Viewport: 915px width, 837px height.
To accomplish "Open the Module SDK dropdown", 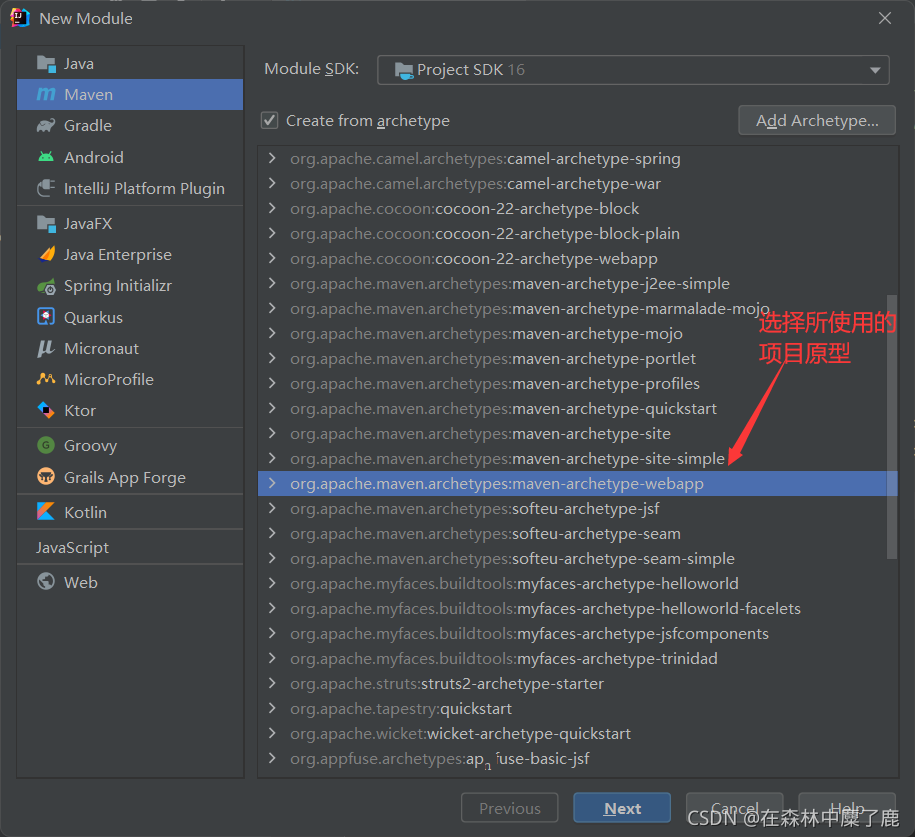I will pos(633,70).
